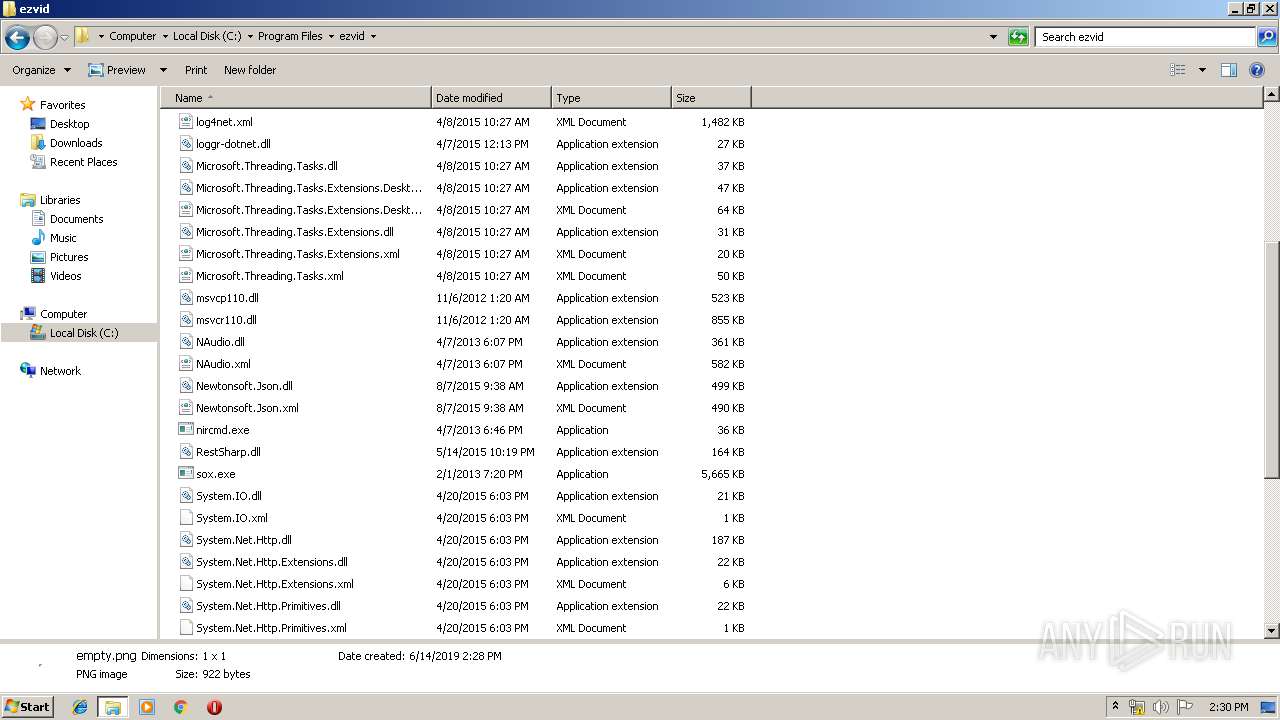Click the scrollbar up arrow

(x=1271, y=94)
